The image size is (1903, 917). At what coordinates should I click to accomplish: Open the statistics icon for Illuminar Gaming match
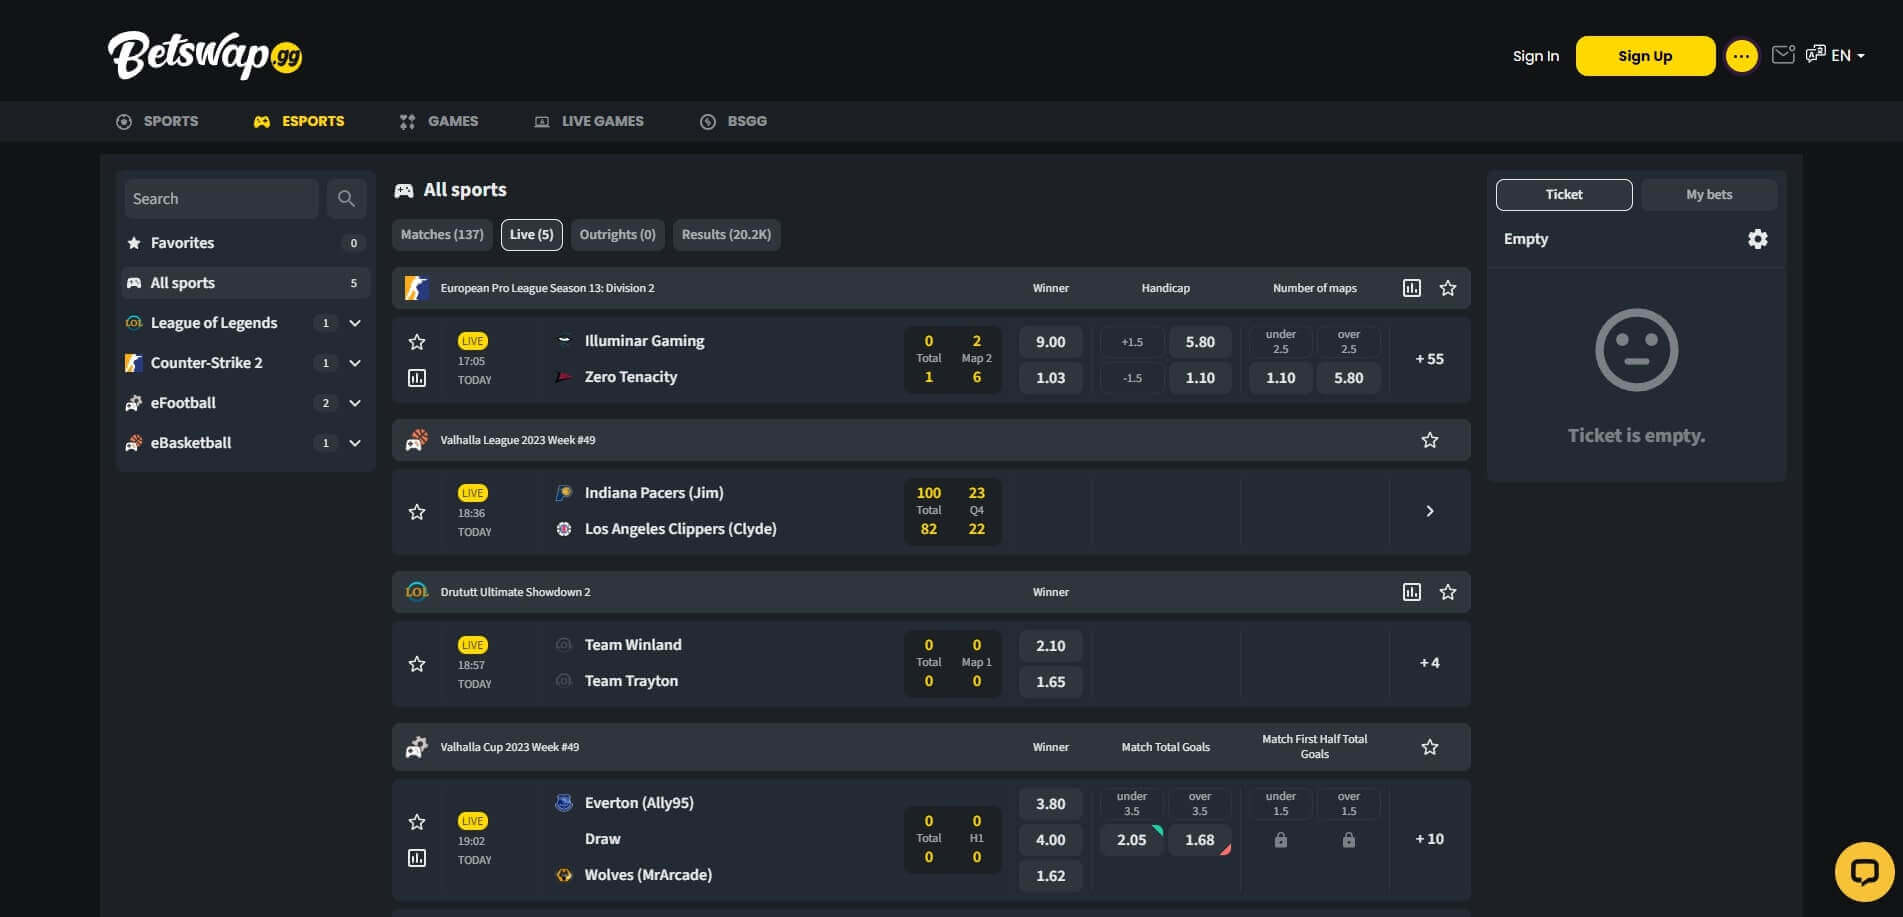[417, 378]
